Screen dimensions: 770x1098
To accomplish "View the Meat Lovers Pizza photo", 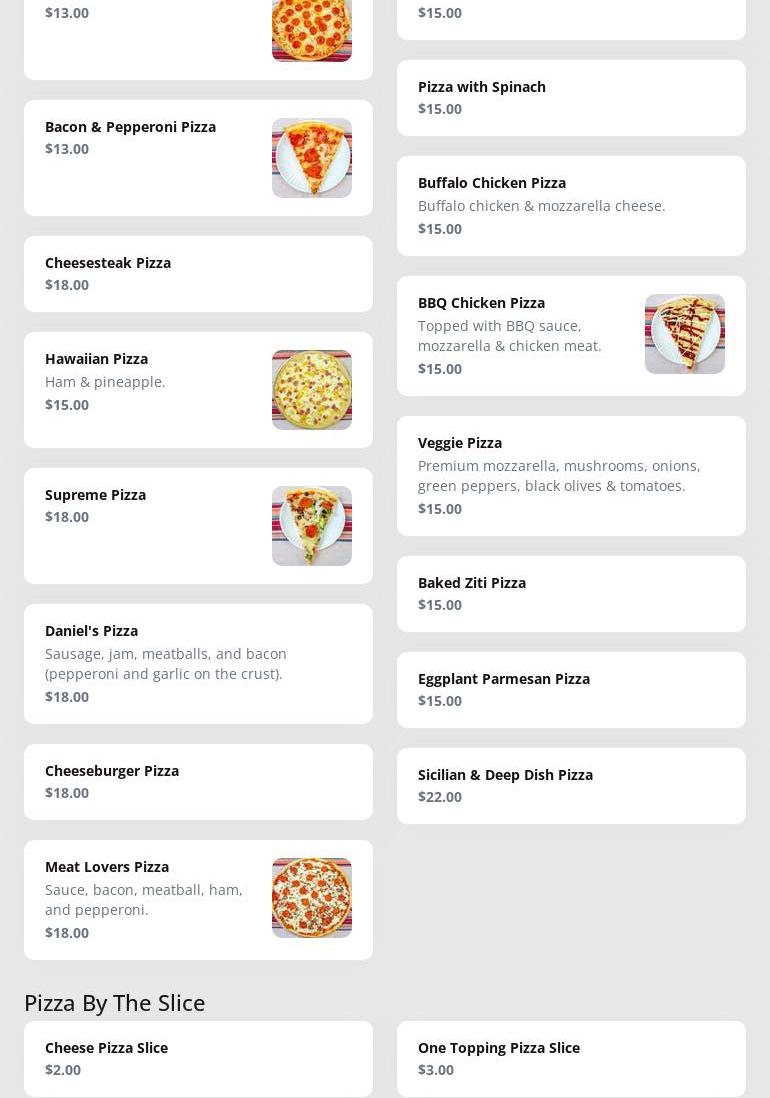I will [x=312, y=898].
